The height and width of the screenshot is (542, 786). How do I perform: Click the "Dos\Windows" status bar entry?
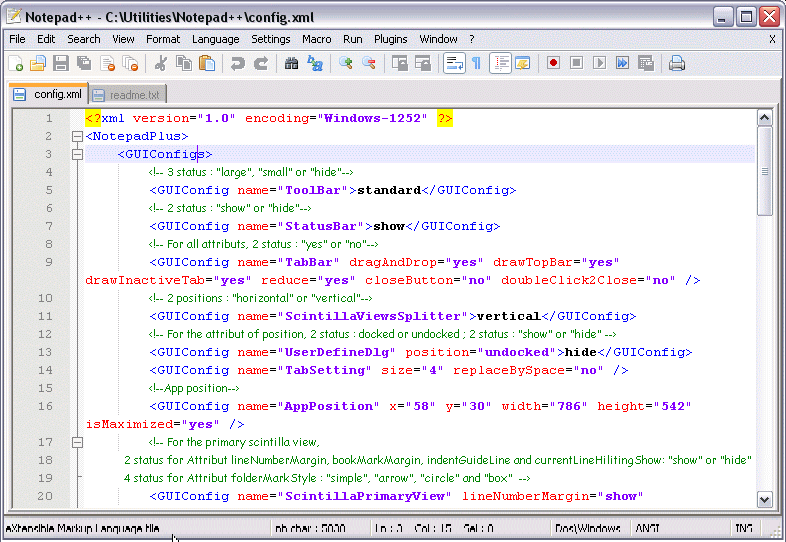587,528
